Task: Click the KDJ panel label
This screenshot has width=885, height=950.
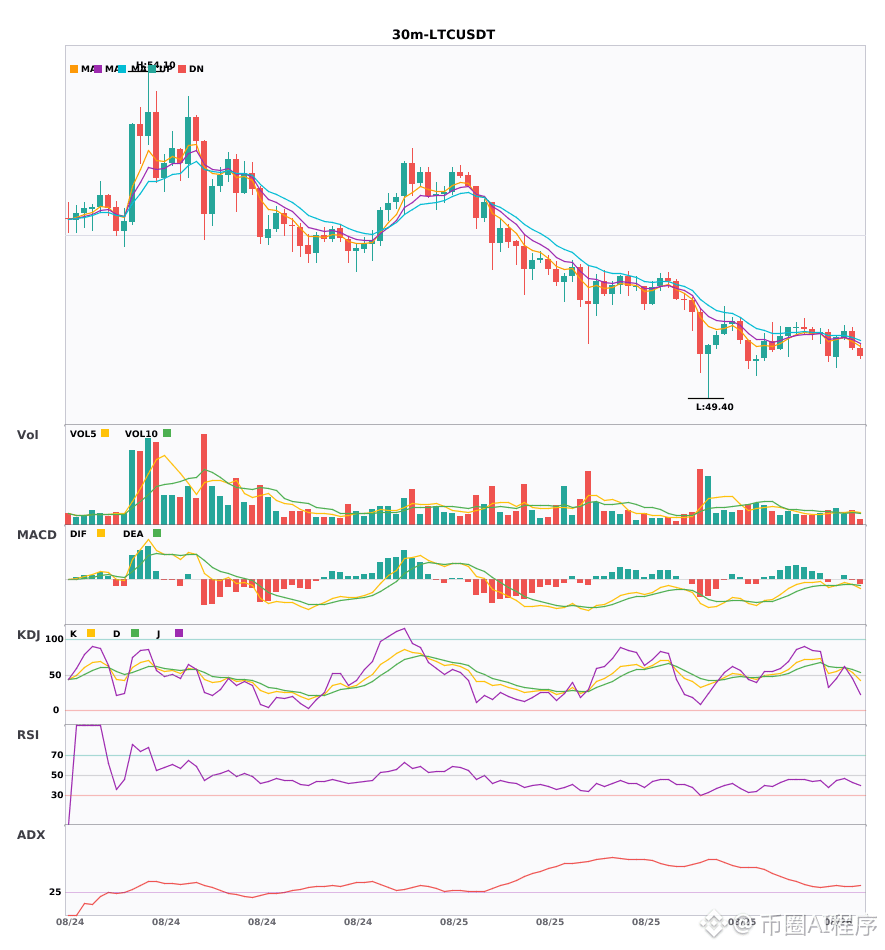Action: (x=28, y=635)
